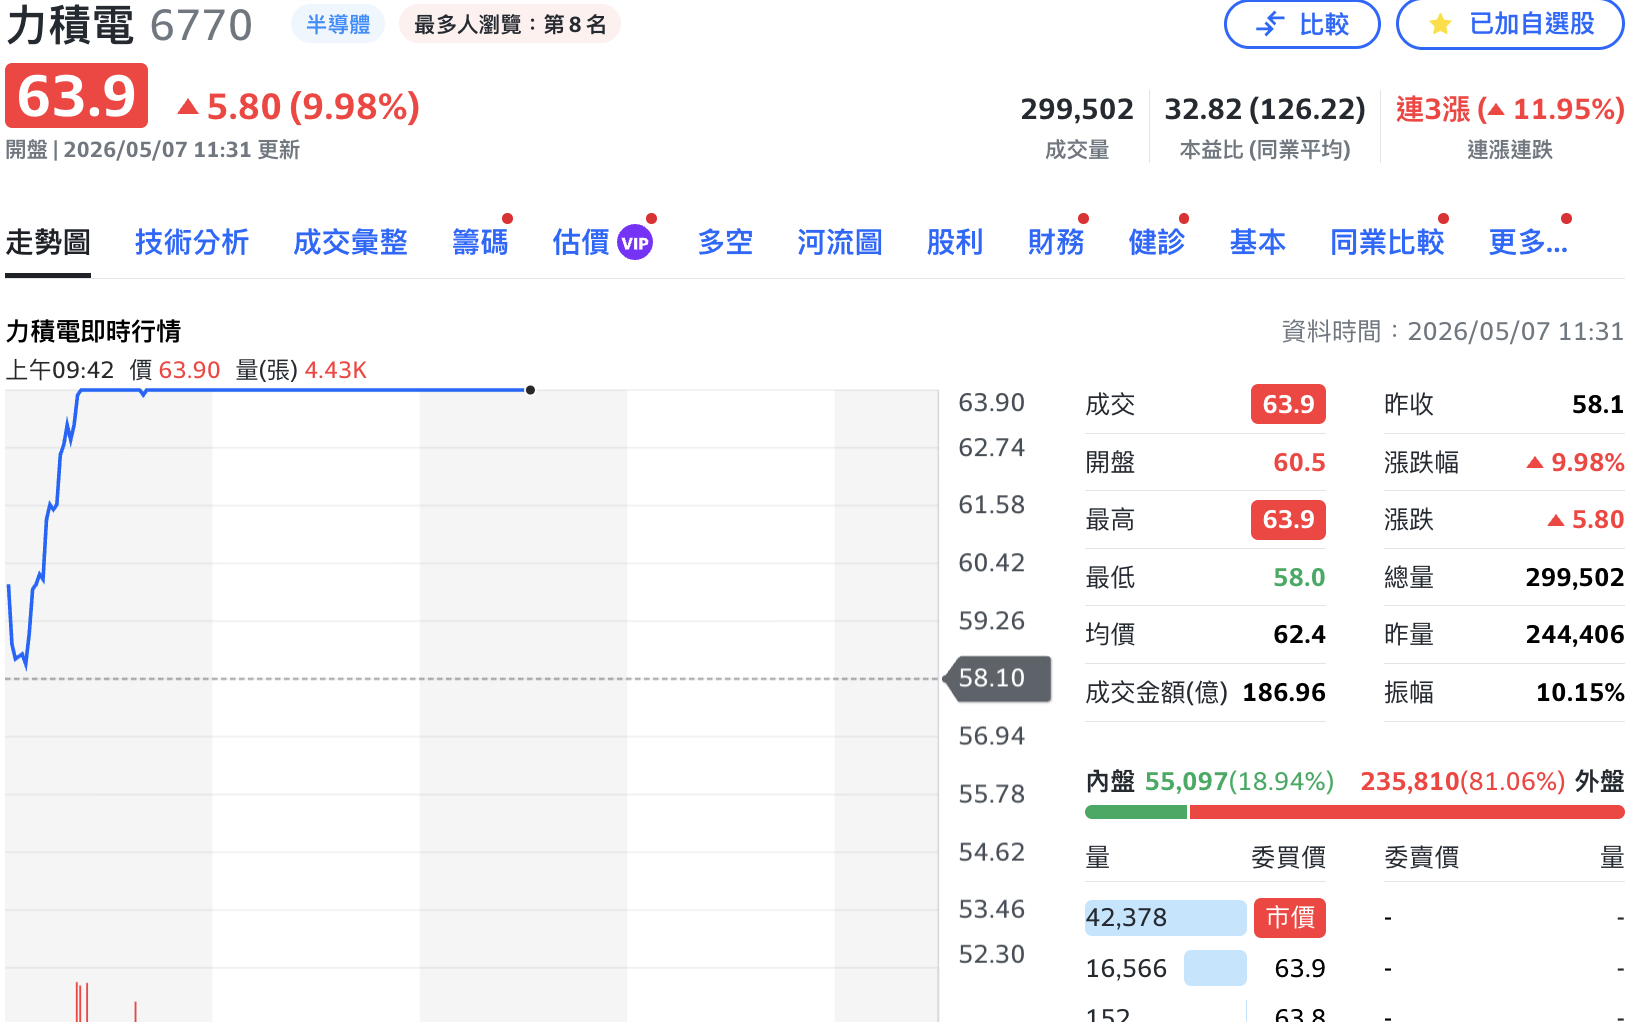Click the 299,502 volume figure in header
1640x1022 pixels.
pos(1077,109)
